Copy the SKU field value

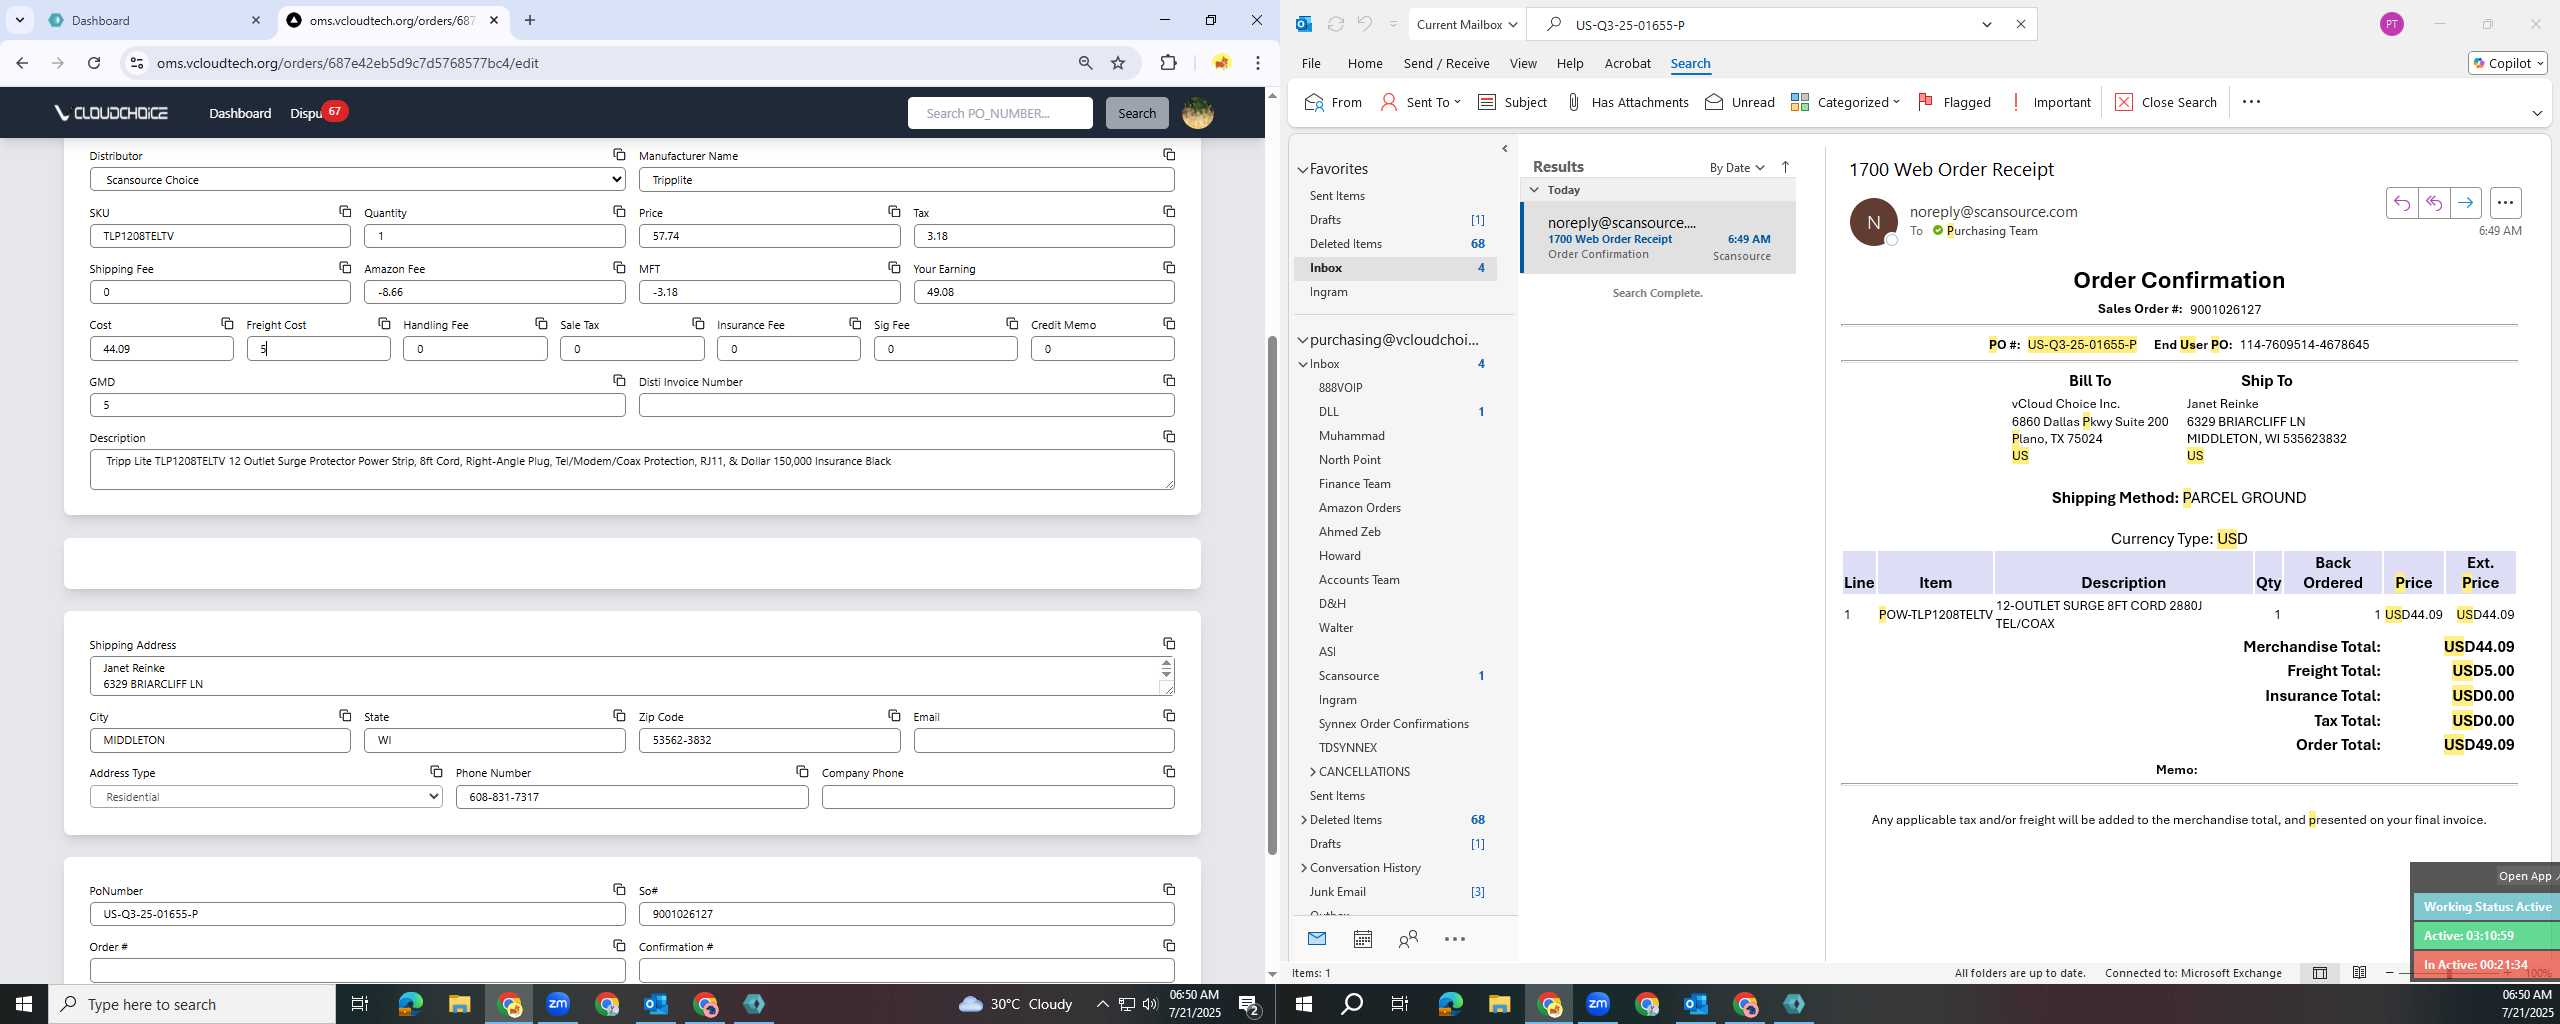[x=344, y=211]
